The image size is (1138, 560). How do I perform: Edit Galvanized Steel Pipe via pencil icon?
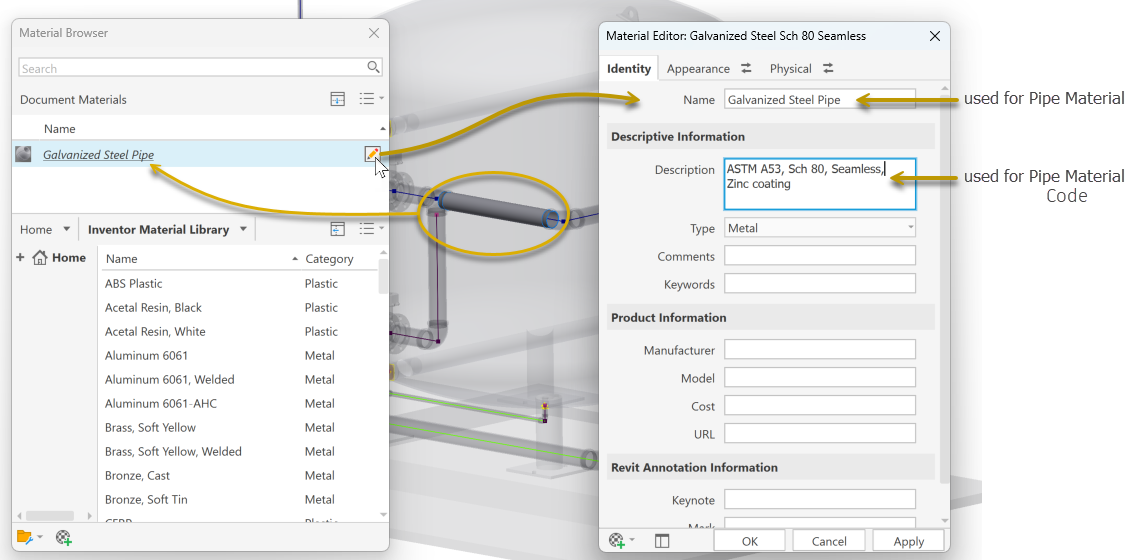coord(372,154)
